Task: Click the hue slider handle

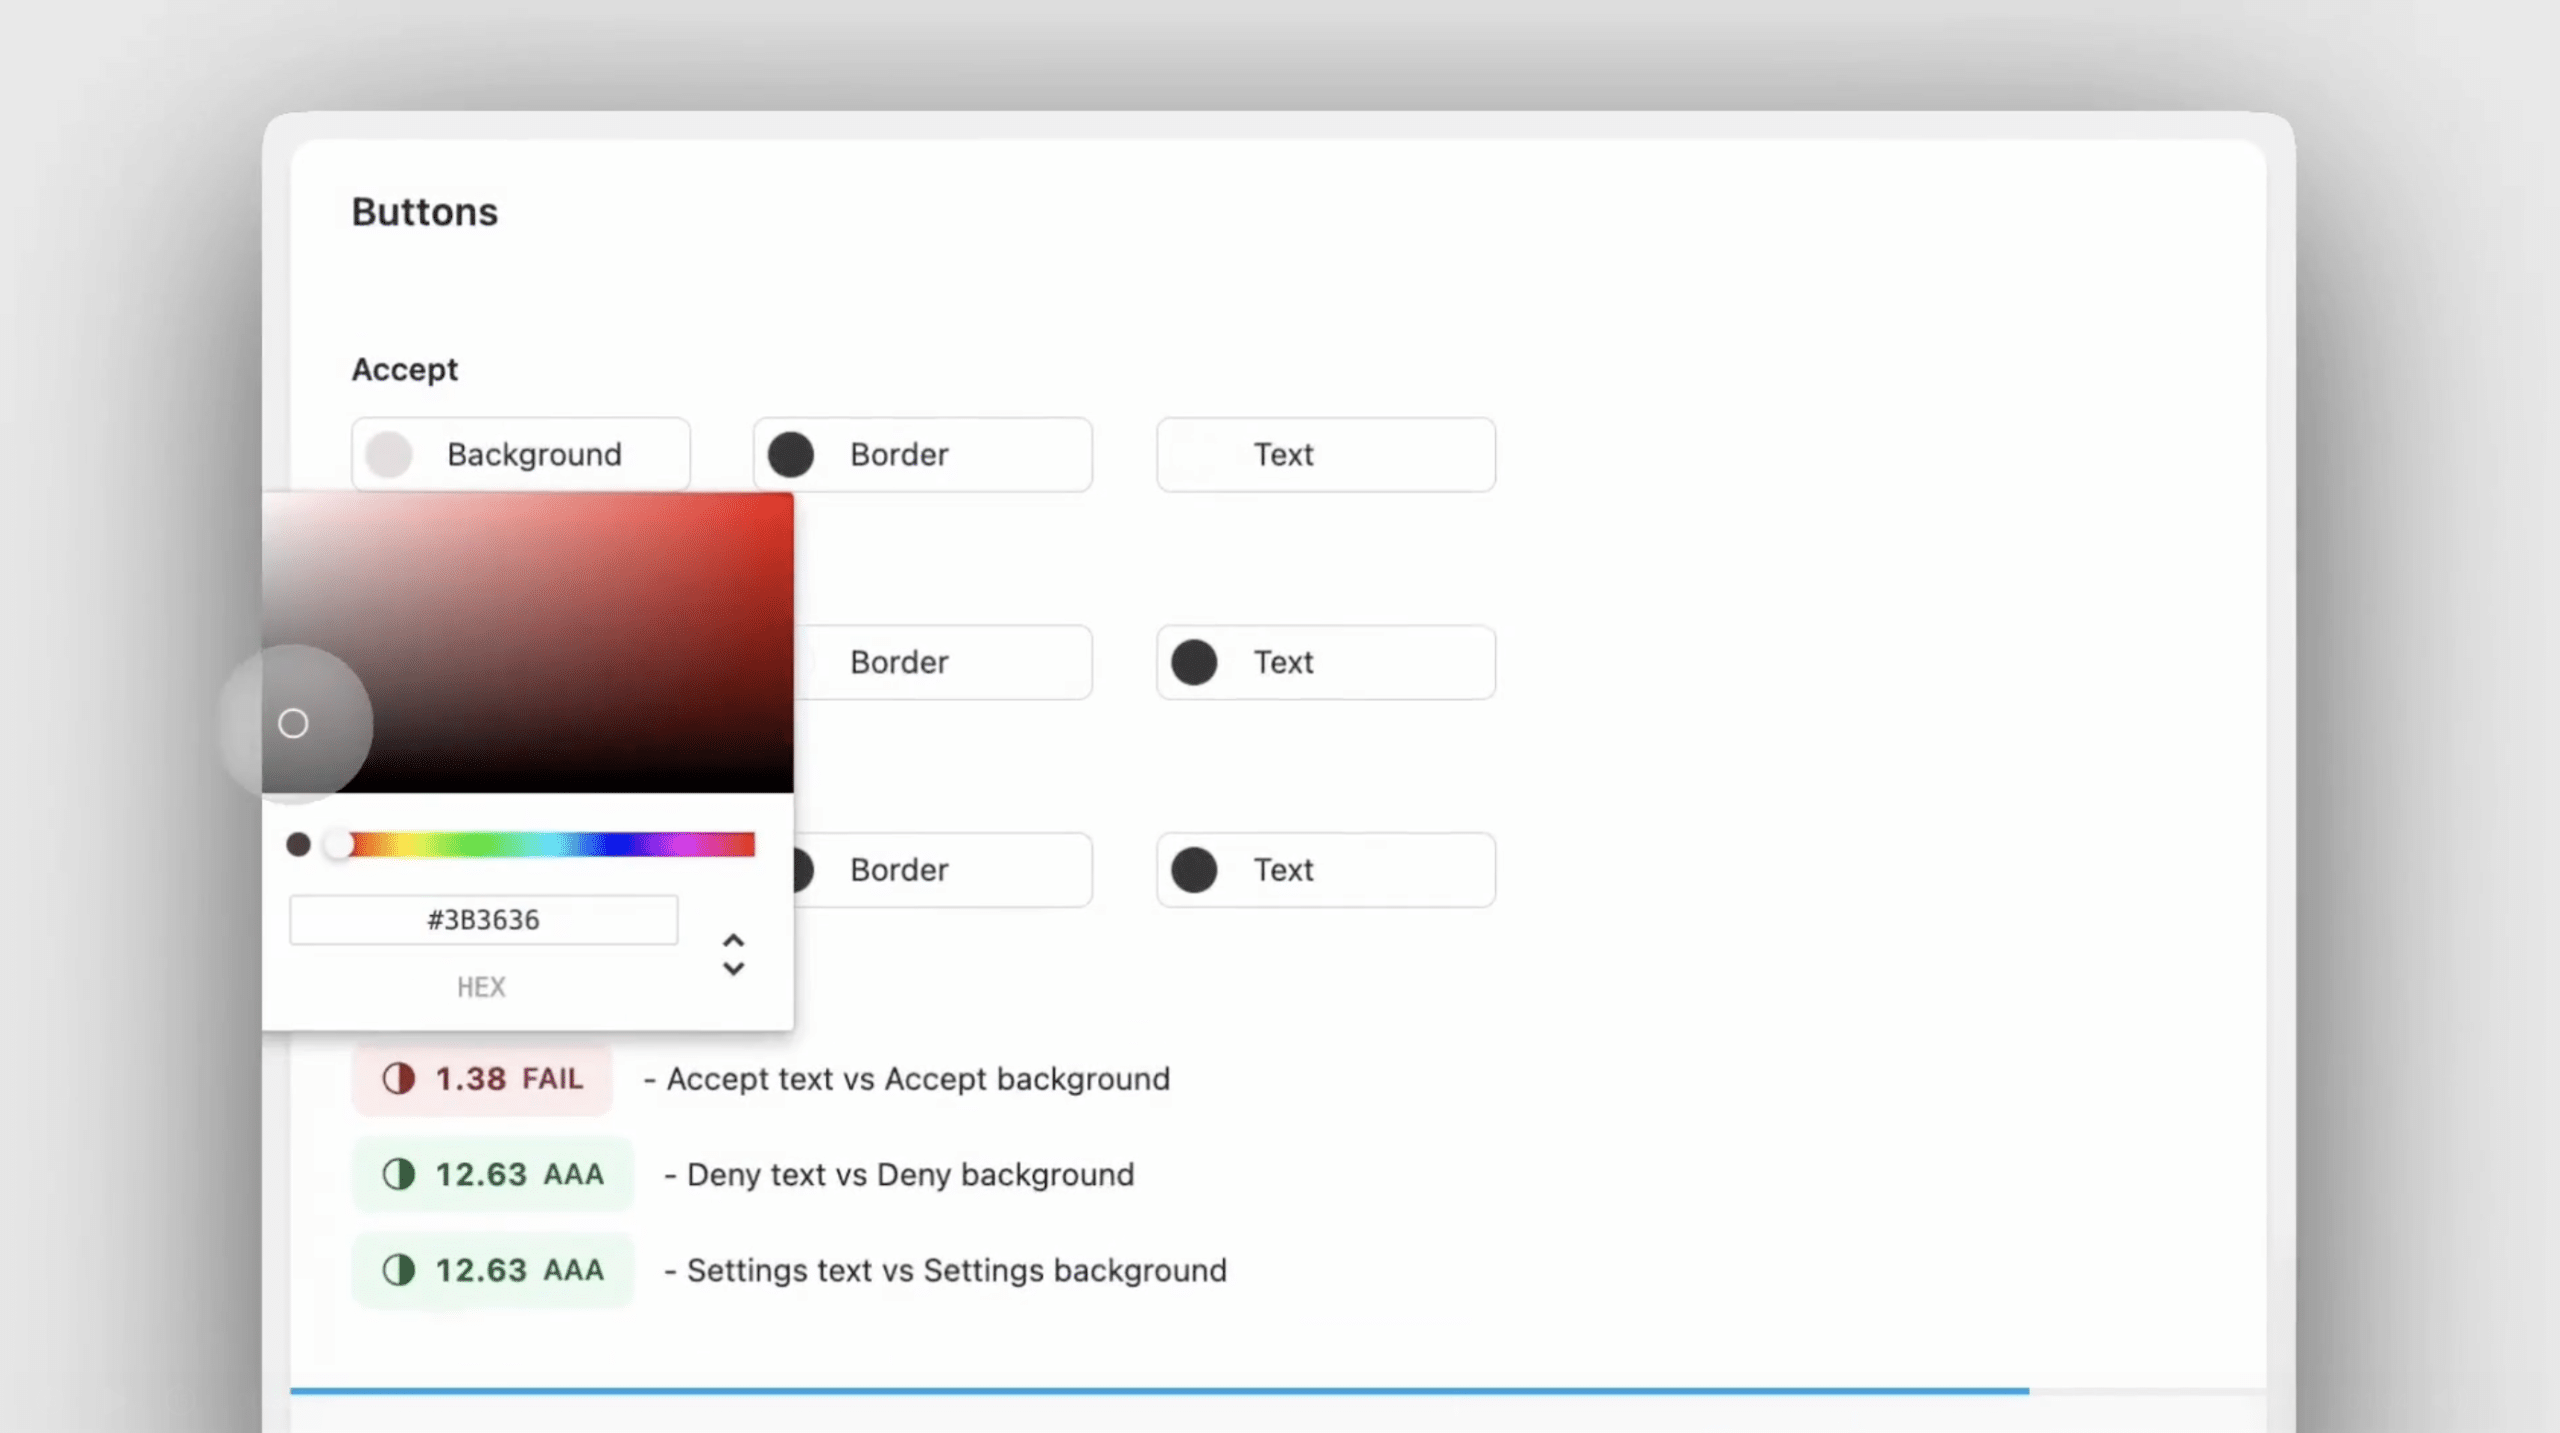Action: tap(340, 845)
